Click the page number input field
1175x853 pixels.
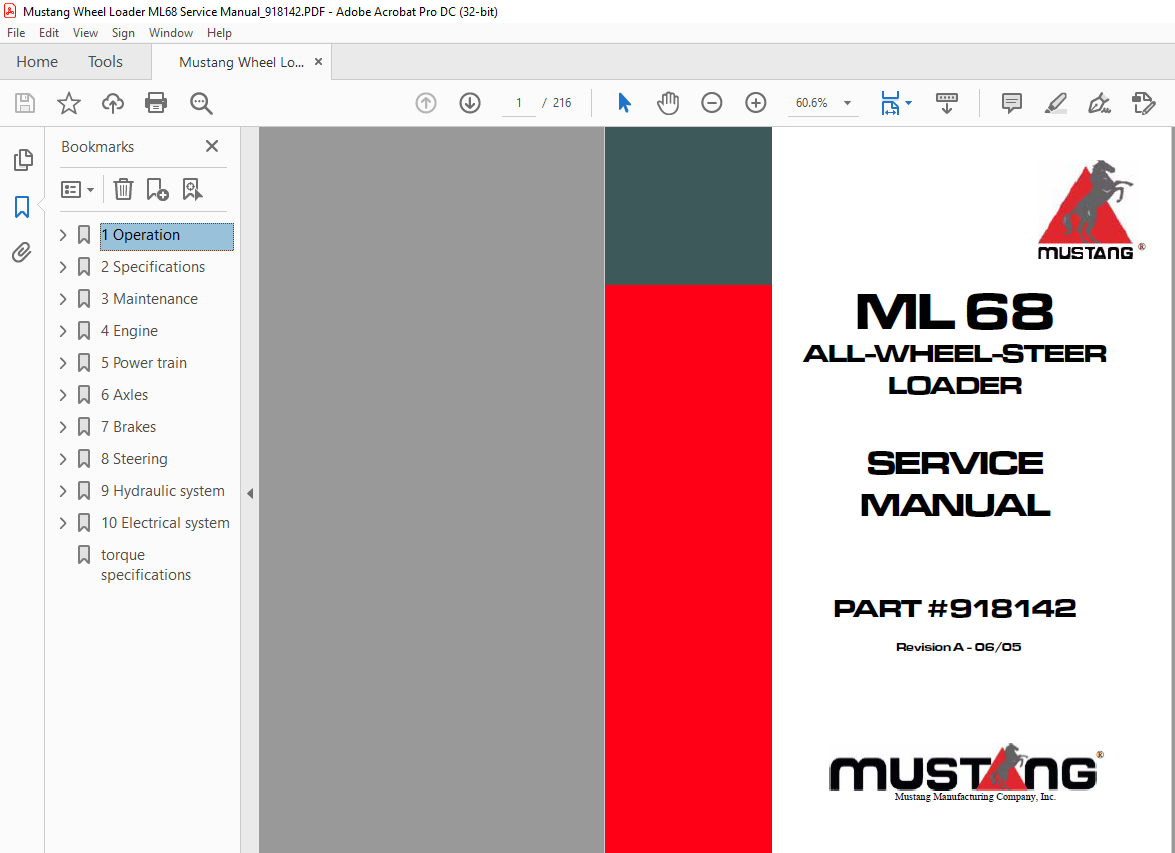tap(519, 103)
